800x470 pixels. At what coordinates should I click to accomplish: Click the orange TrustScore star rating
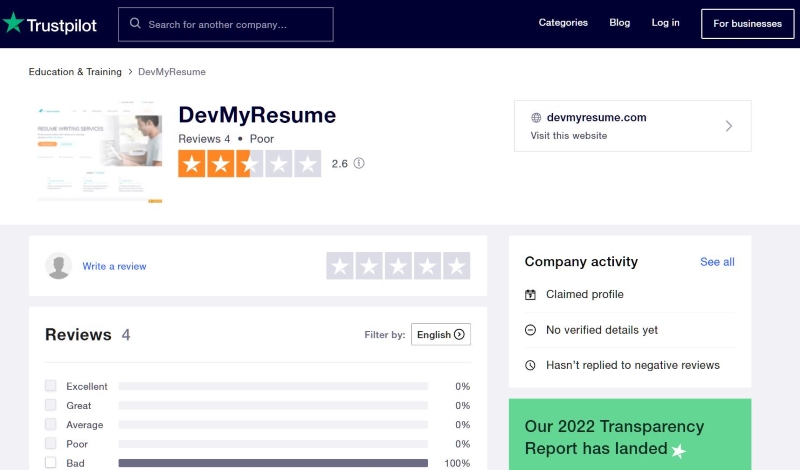pyautogui.click(x=249, y=163)
